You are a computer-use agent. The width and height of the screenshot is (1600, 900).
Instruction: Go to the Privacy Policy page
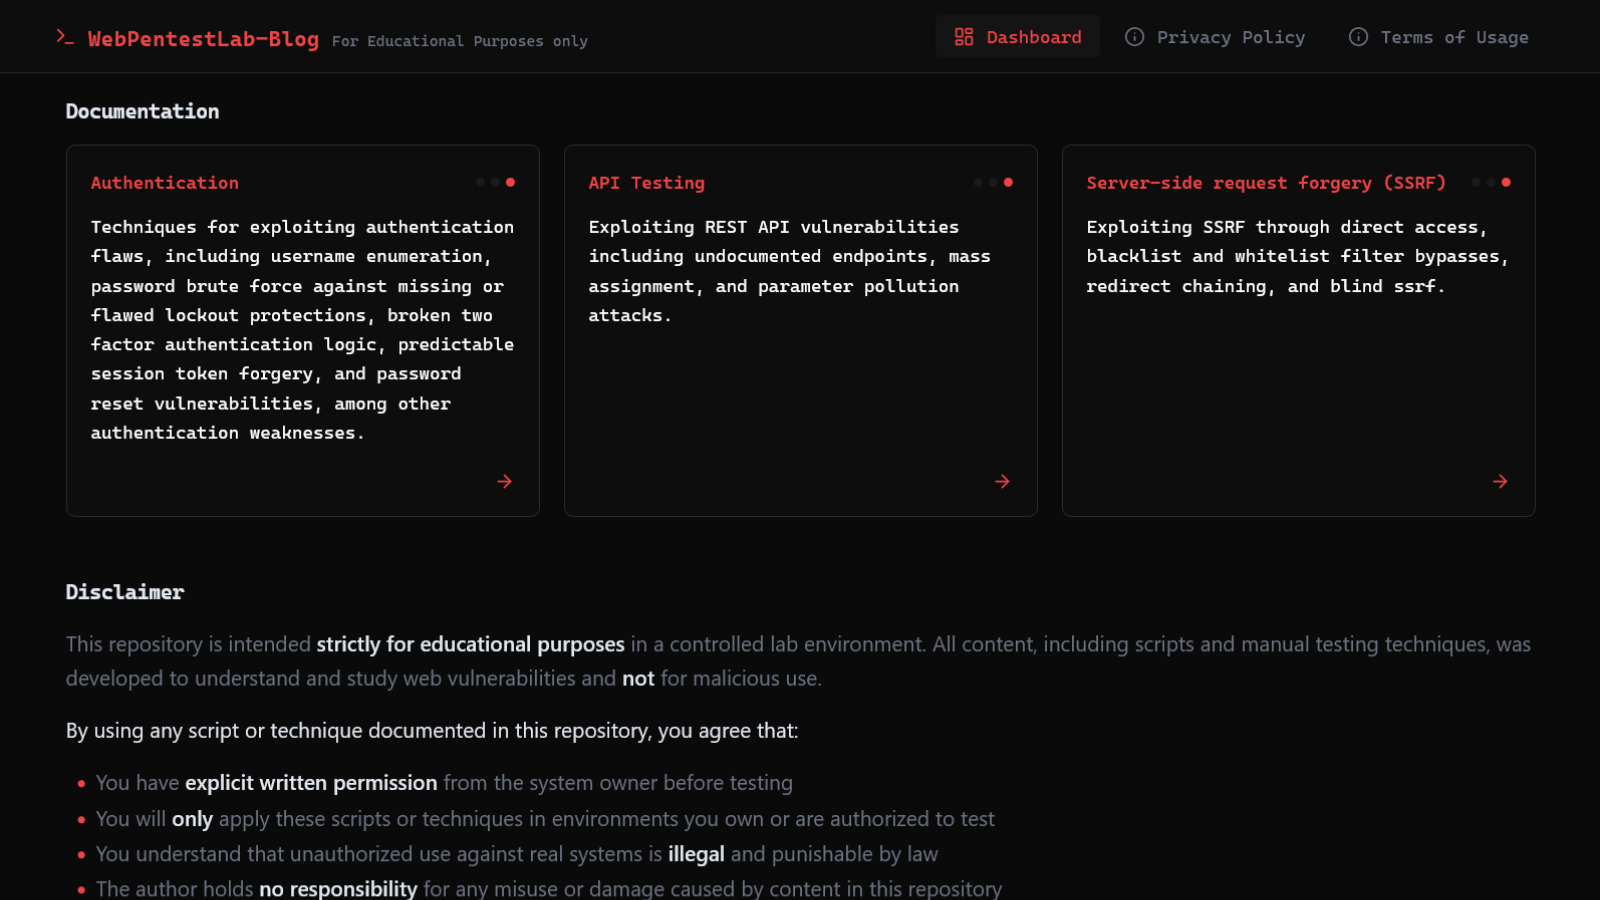(1215, 37)
